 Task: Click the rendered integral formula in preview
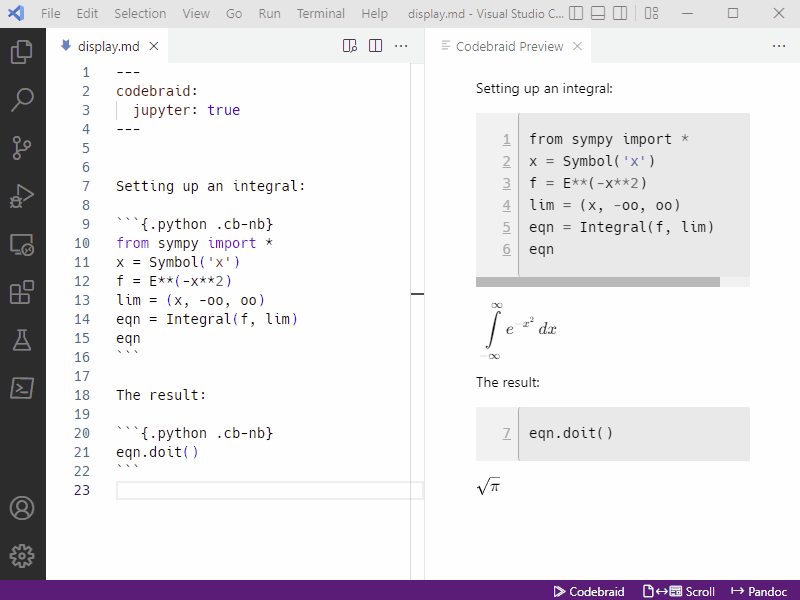point(518,330)
